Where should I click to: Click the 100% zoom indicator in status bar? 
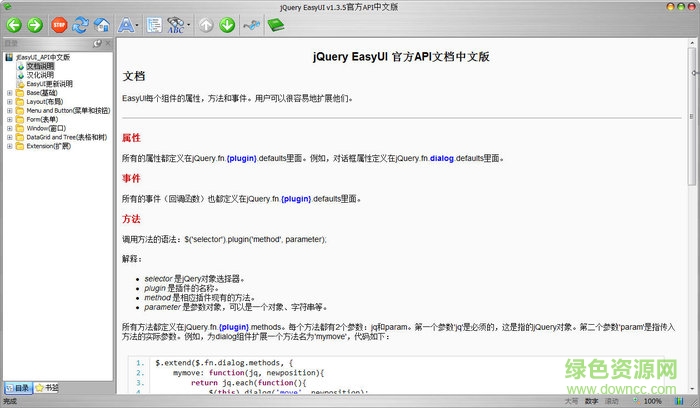point(652,401)
